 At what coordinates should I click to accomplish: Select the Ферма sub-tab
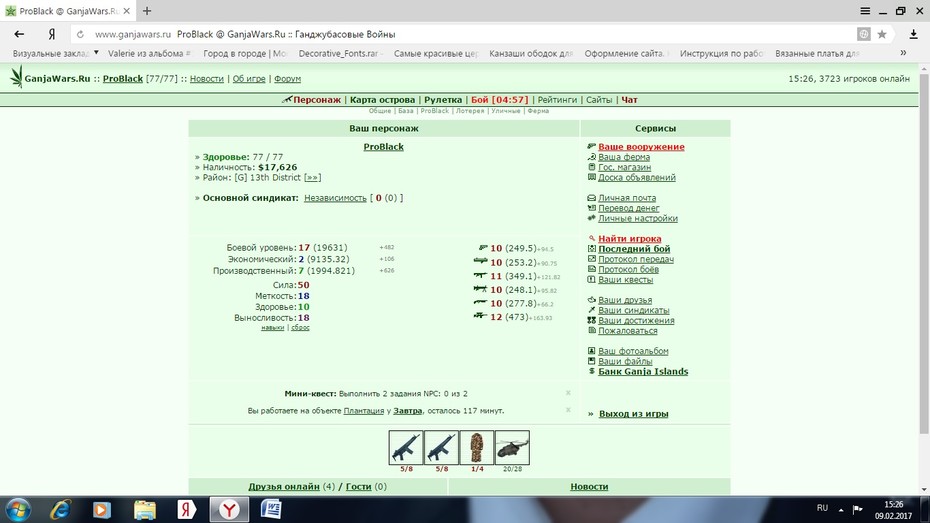[x=538, y=111]
